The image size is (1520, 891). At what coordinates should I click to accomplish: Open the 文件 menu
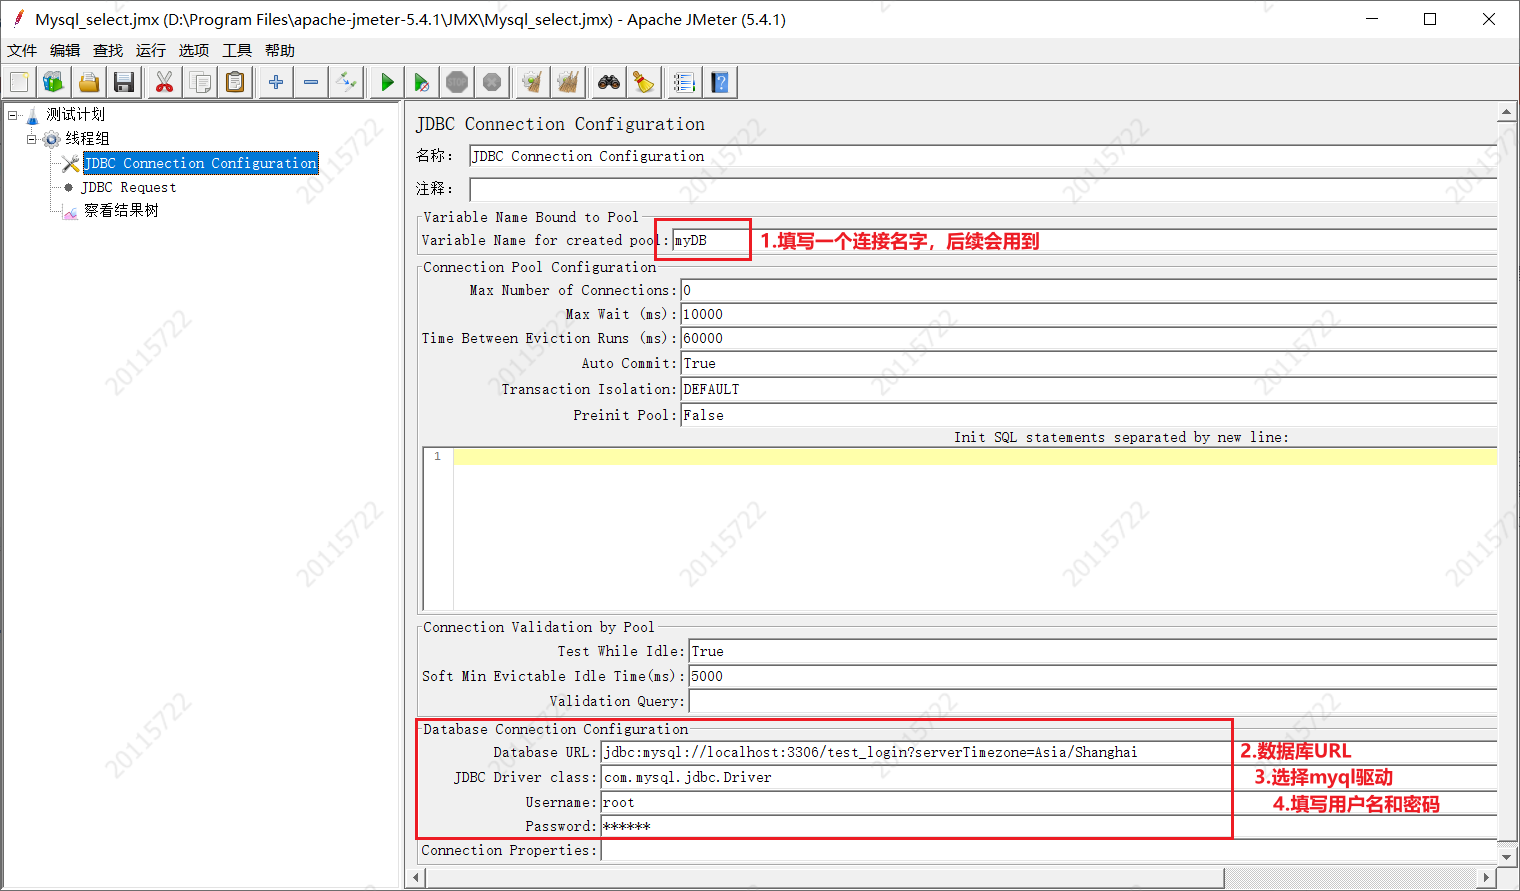(x=22, y=50)
